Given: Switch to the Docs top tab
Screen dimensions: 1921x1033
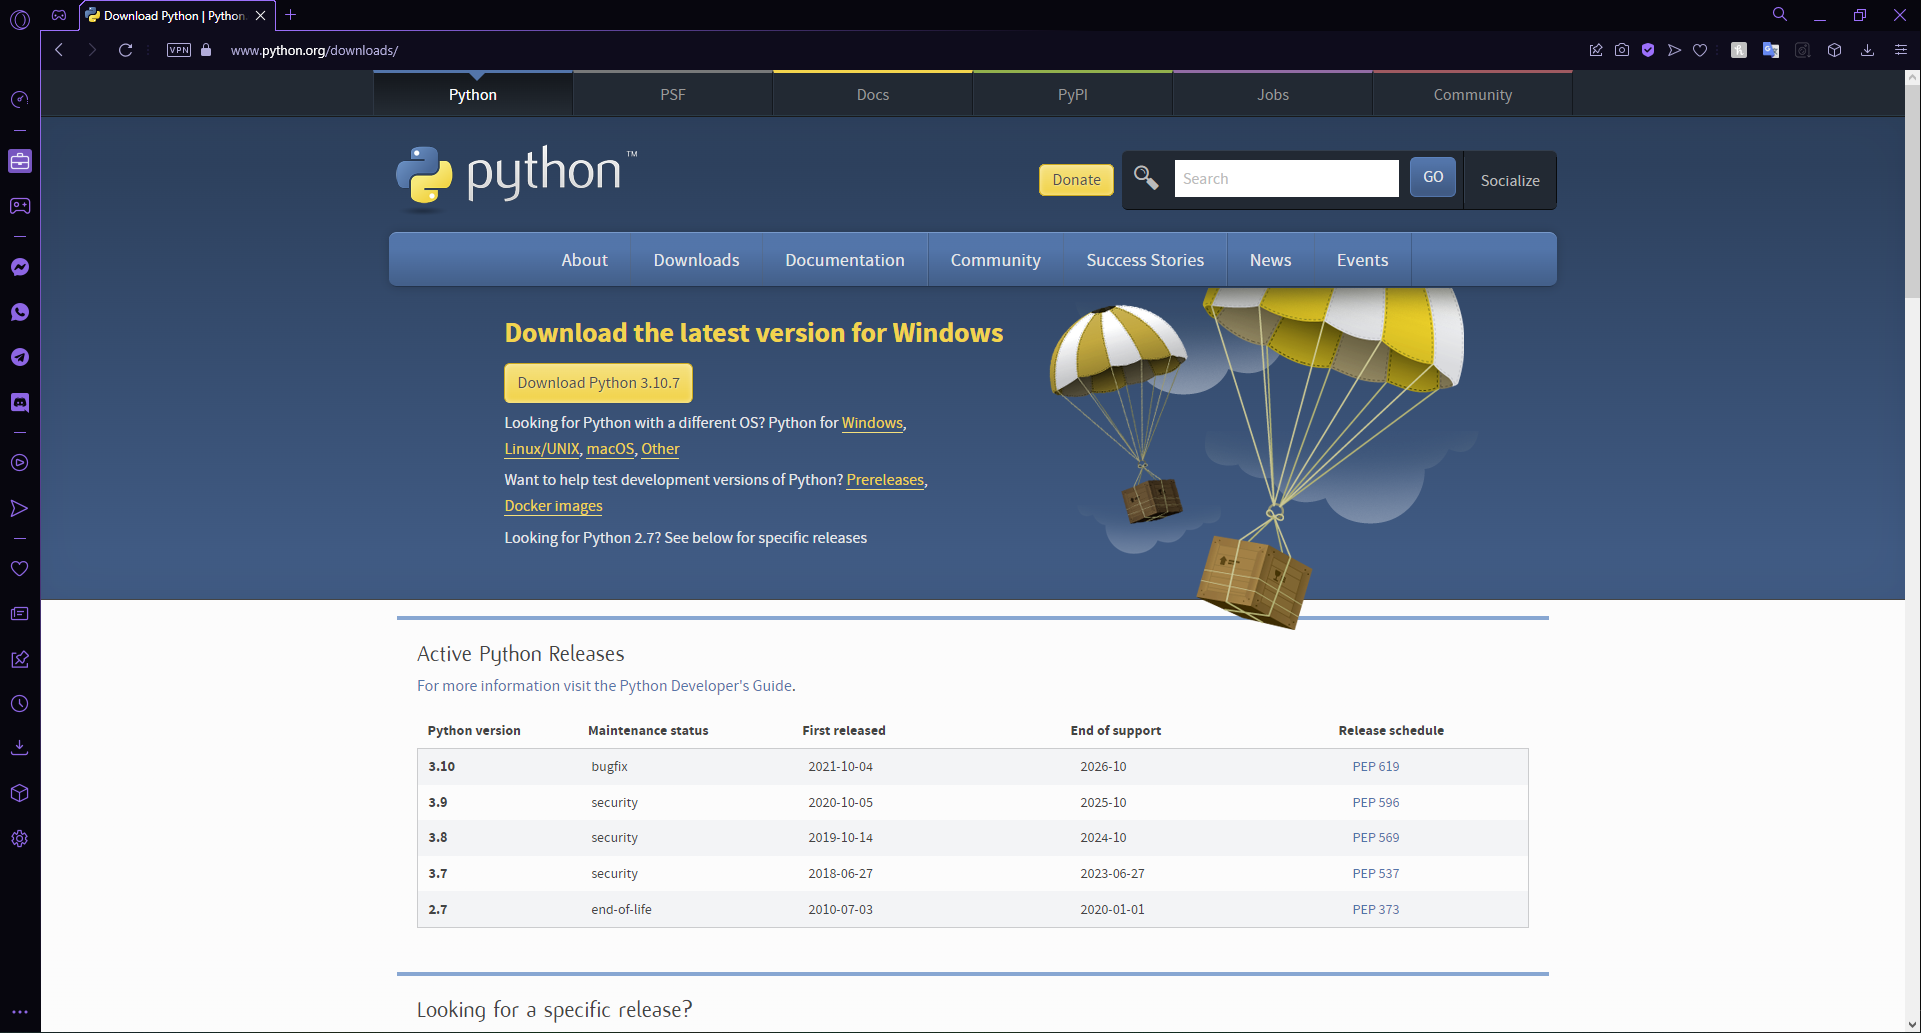Looking at the screenshot, I should point(873,94).
